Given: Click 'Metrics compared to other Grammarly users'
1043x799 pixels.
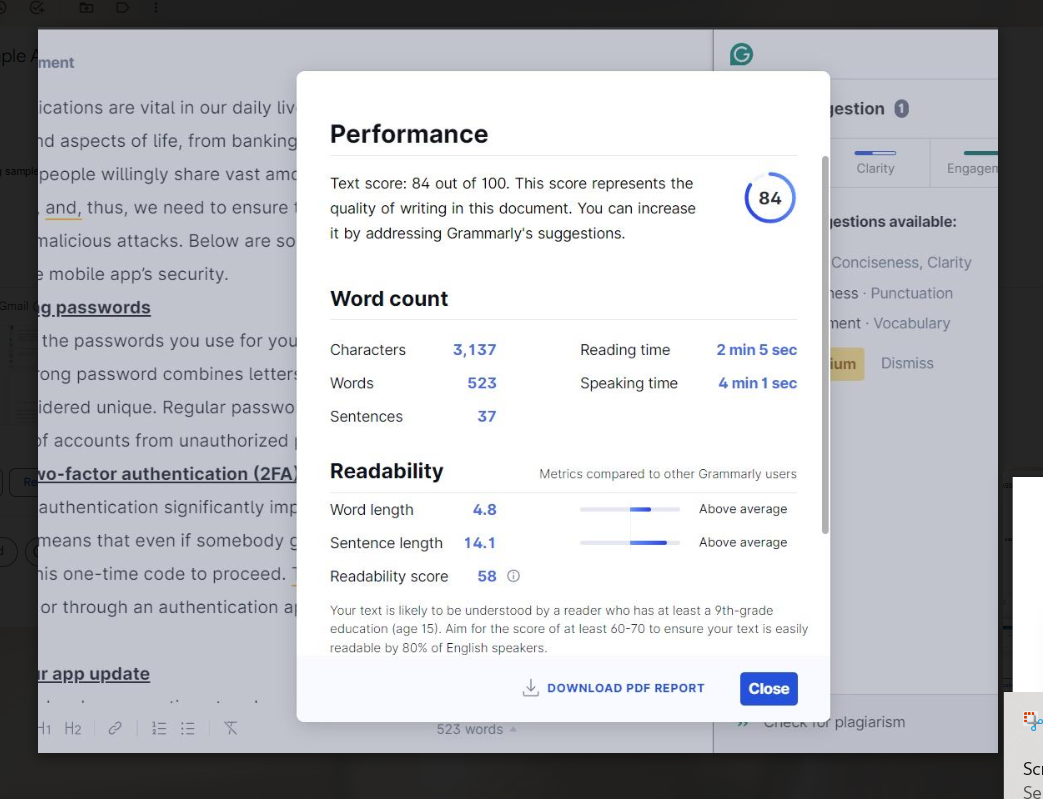Looking at the screenshot, I should coord(668,474).
